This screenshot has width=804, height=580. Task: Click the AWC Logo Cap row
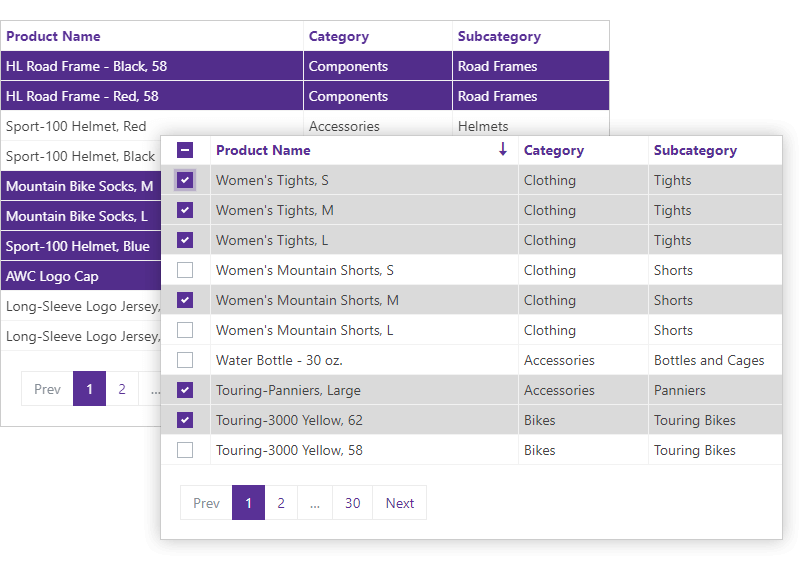tap(52, 276)
